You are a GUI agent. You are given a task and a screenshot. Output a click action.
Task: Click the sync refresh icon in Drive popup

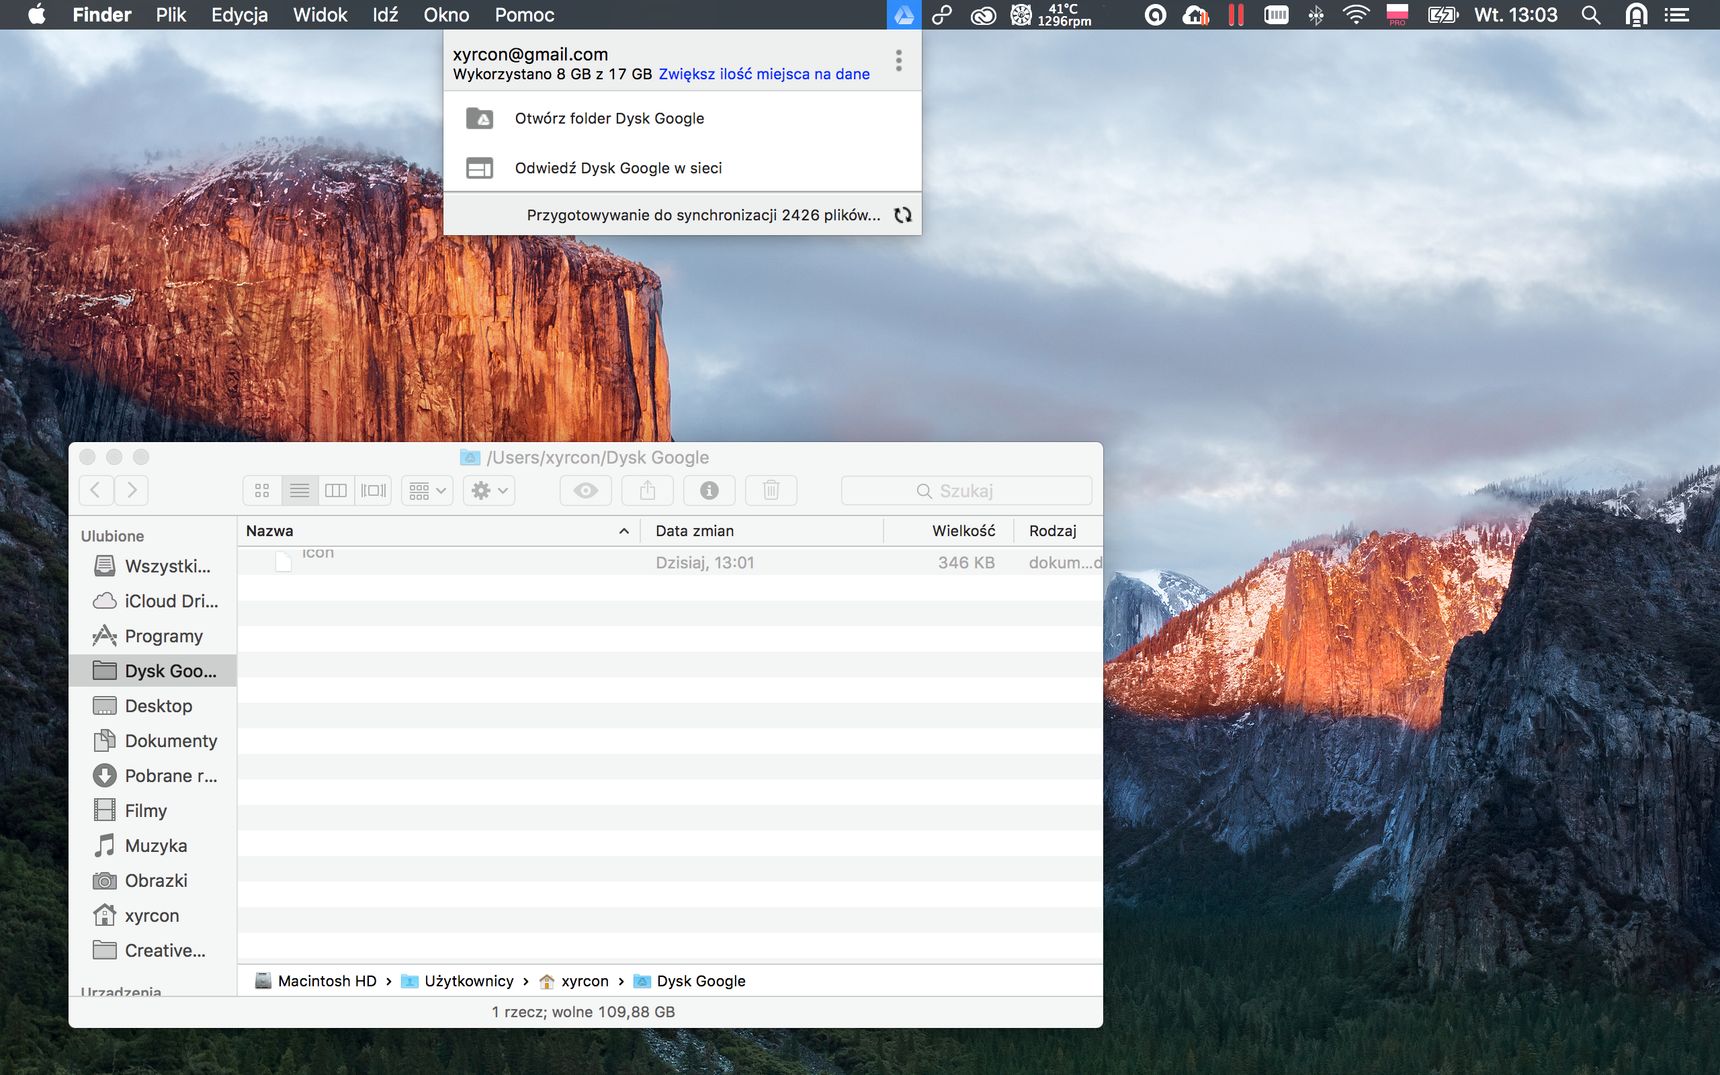click(903, 215)
